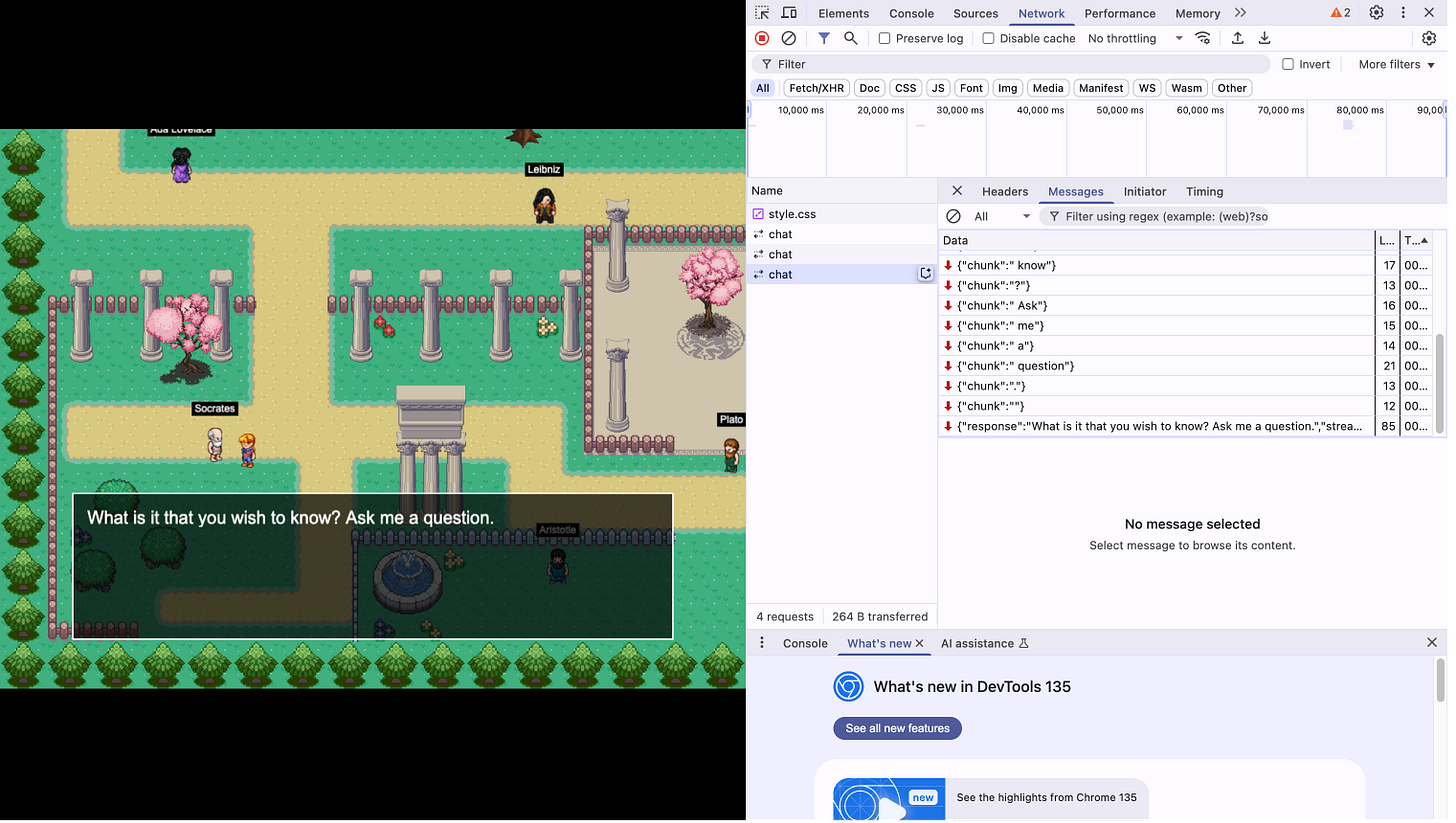The height and width of the screenshot is (823, 1456).
Task: Click the Socrates character in the game
Action: coord(215,445)
